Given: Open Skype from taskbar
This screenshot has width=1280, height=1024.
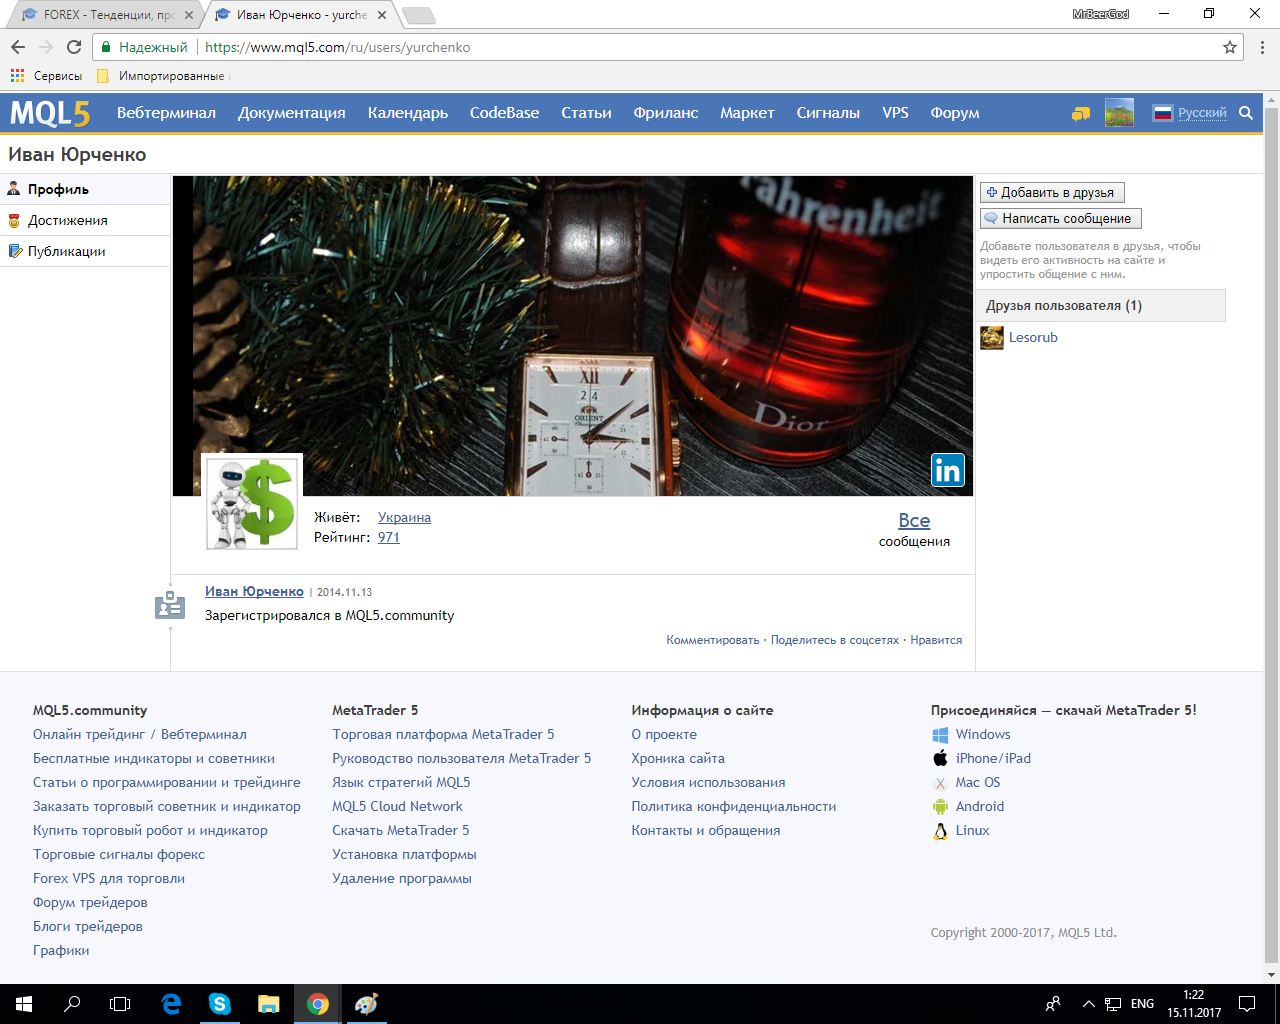Looking at the screenshot, I should point(220,1004).
